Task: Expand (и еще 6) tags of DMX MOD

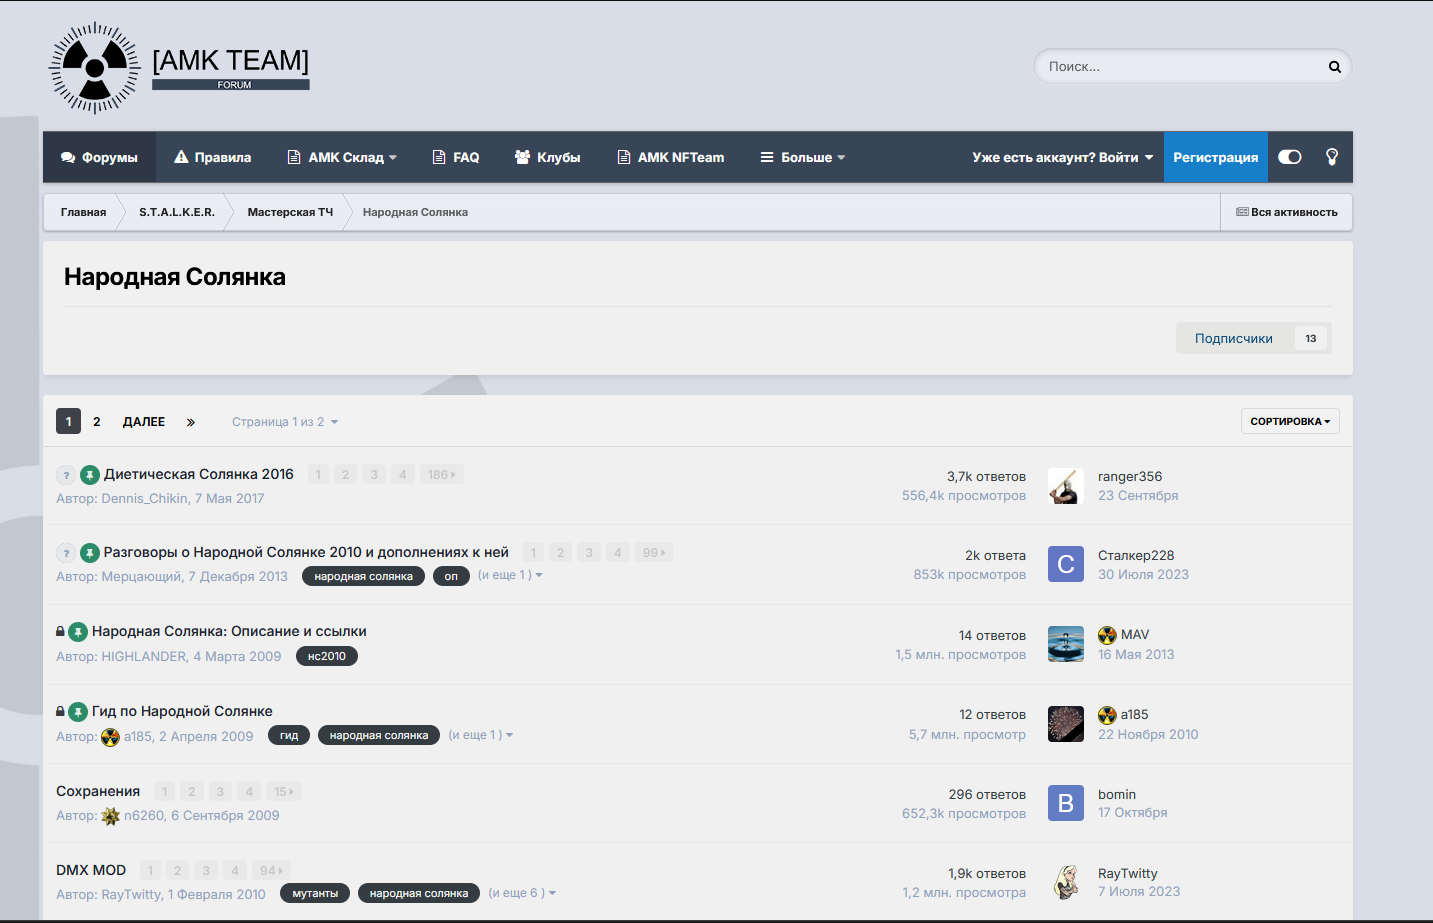Action: pyautogui.click(x=522, y=893)
